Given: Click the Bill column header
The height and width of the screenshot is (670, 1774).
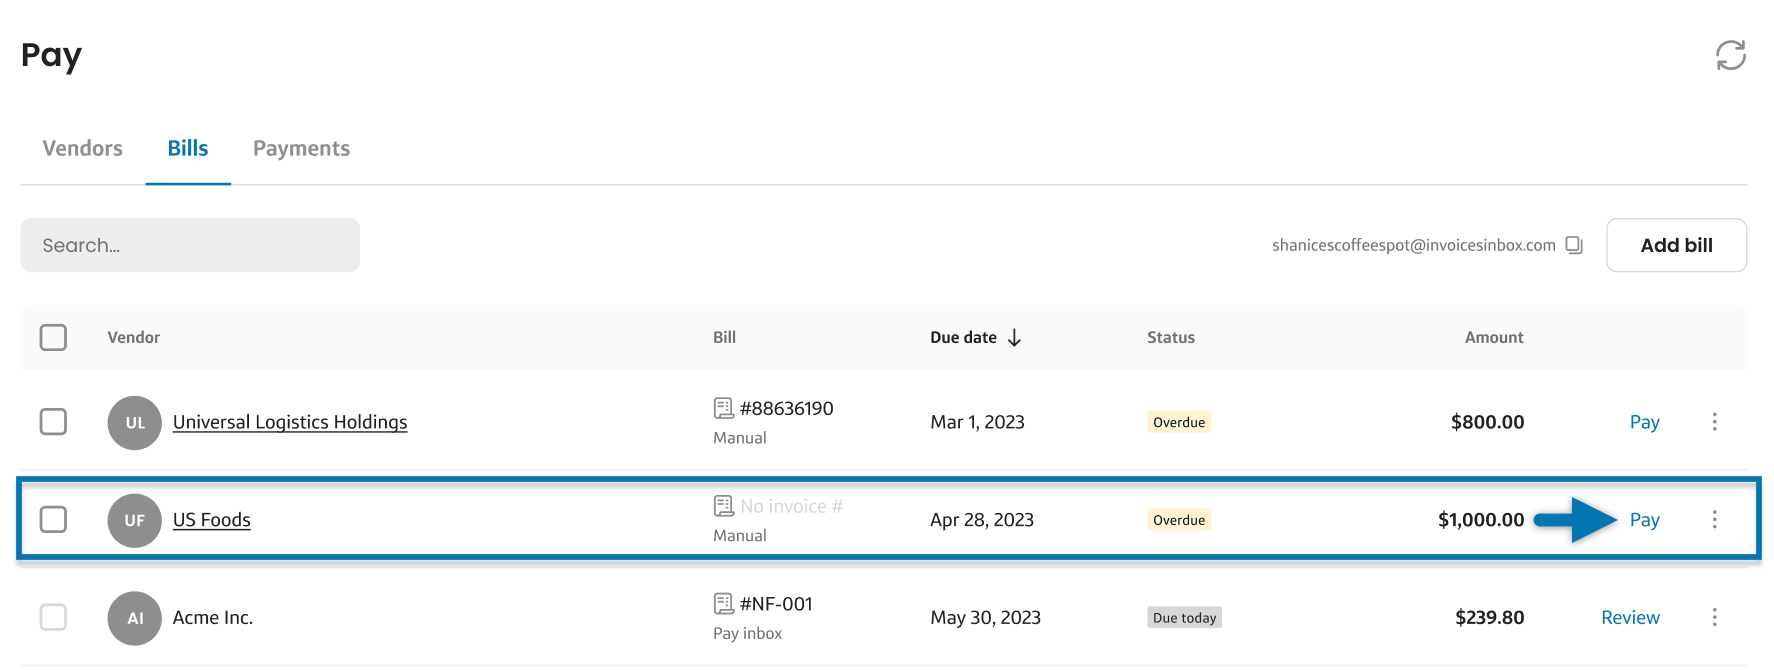Looking at the screenshot, I should click(x=724, y=338).
